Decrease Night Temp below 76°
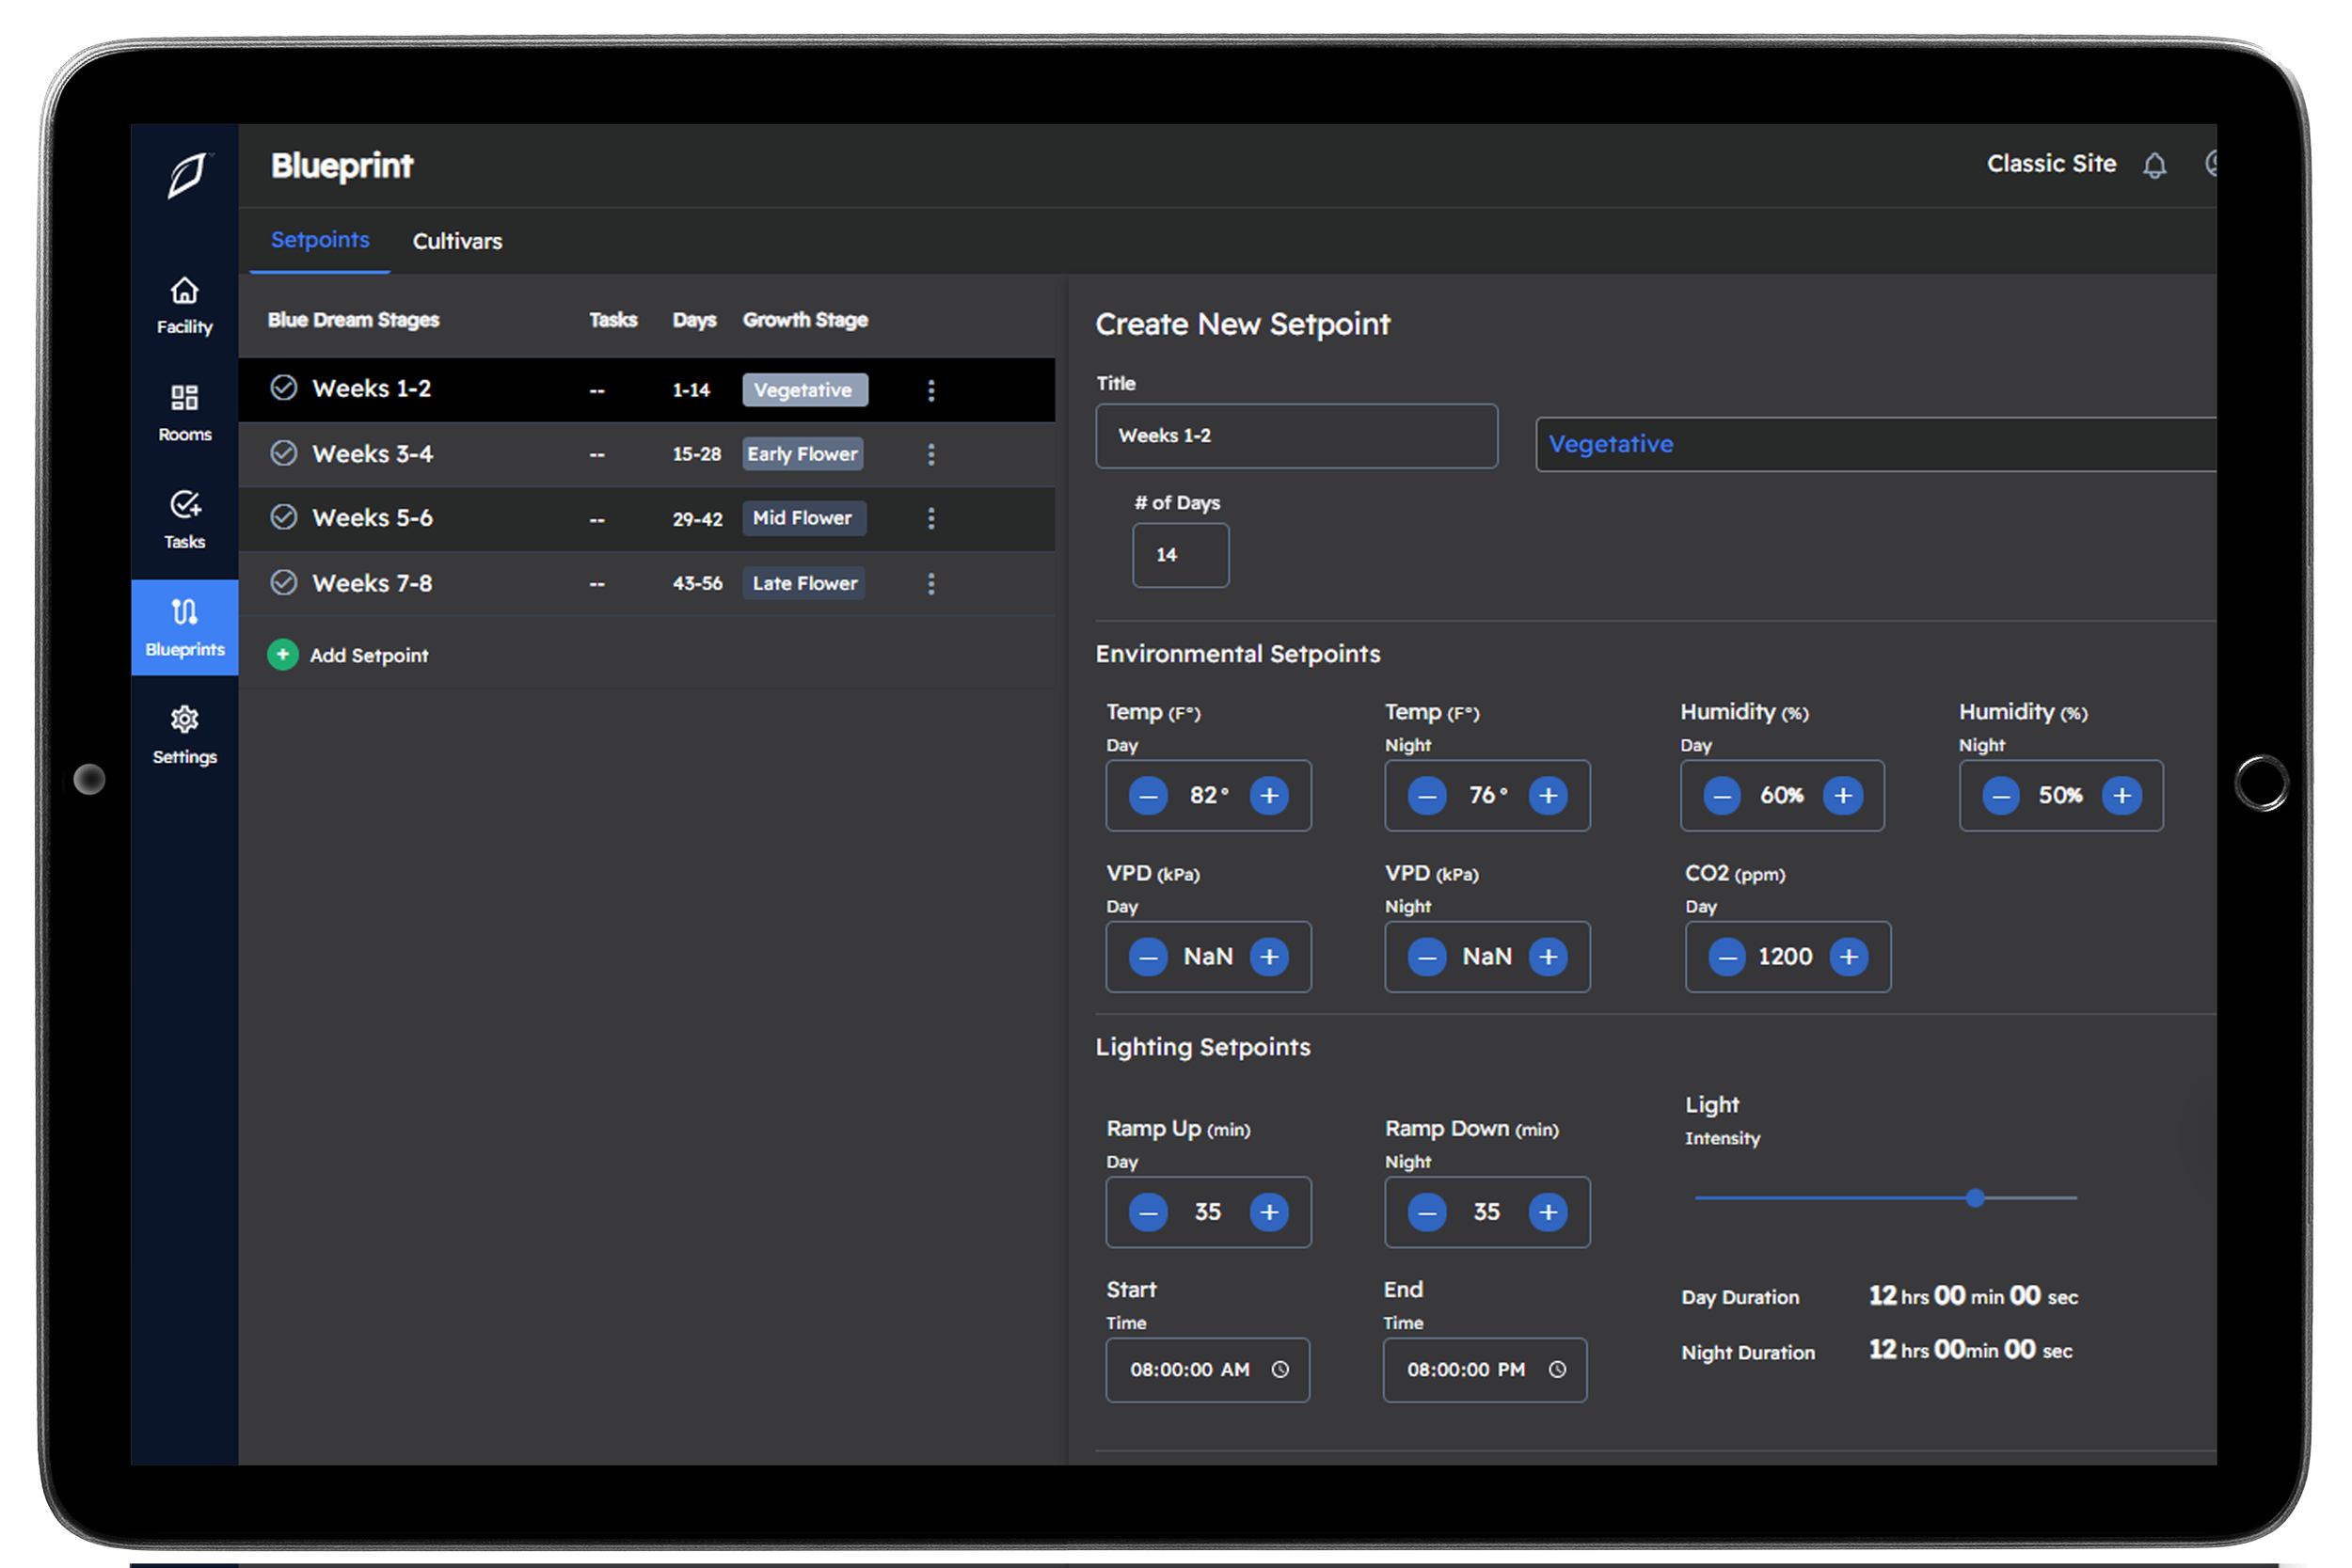This screenshot has width=2352, height=1568. click(x=1427, y=796)
